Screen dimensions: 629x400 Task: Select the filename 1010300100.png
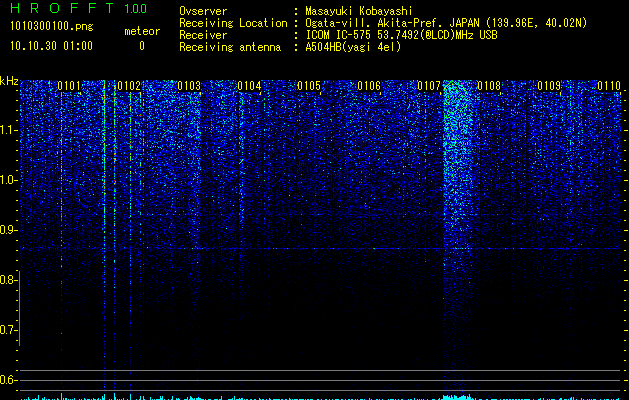pyautogui.click(x=52, y=27)
